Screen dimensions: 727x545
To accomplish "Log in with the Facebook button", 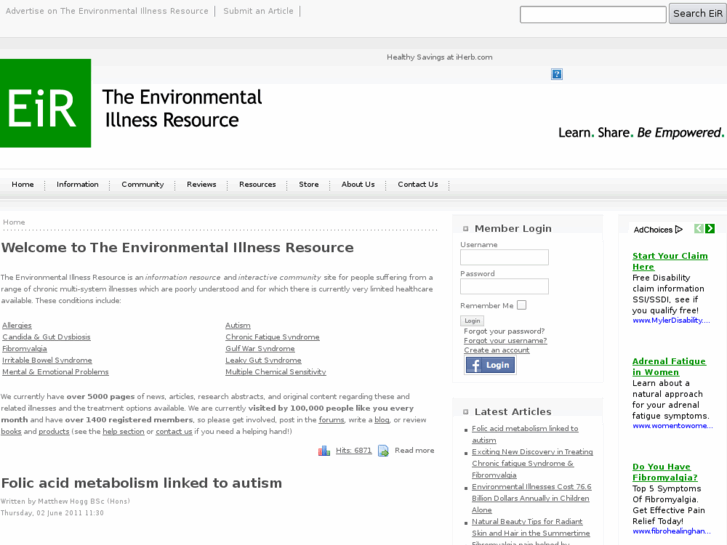I will pos(490,365).
